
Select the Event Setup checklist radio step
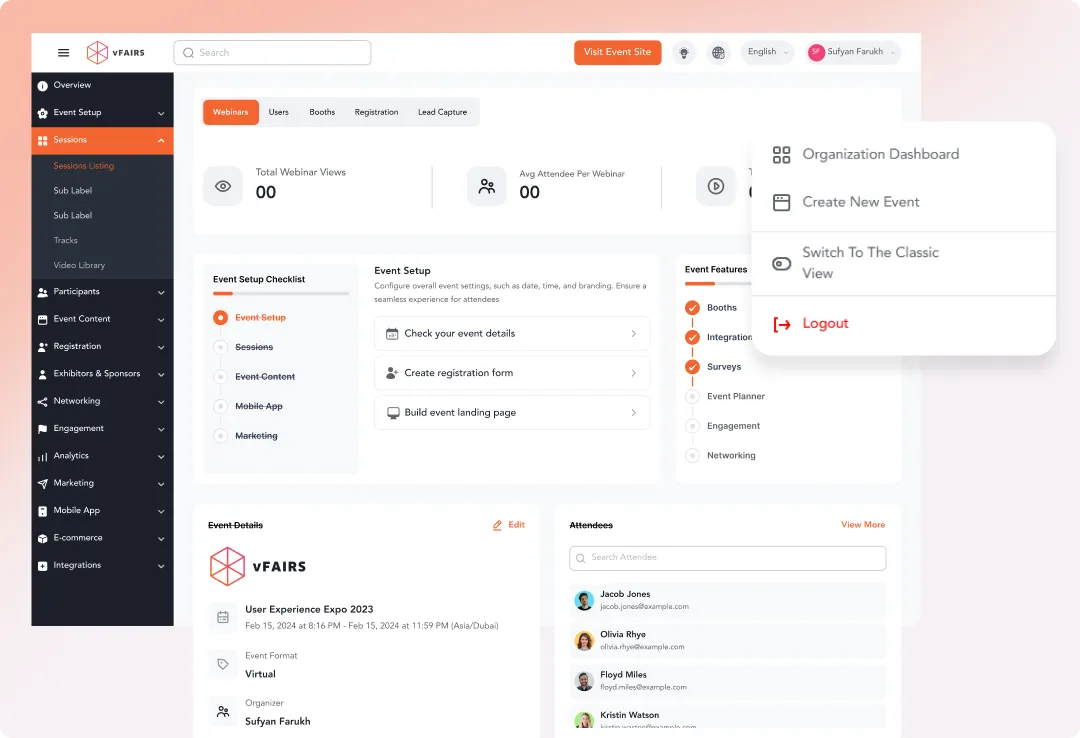point(220,318)
